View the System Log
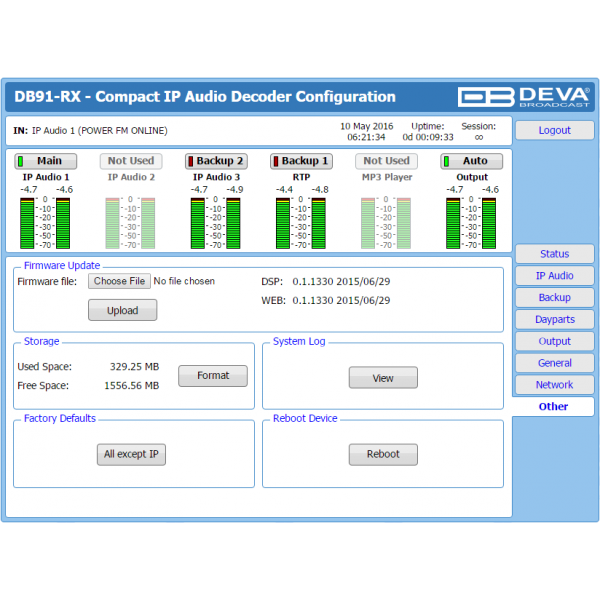 pyautogui.click(x=383, y=378)
